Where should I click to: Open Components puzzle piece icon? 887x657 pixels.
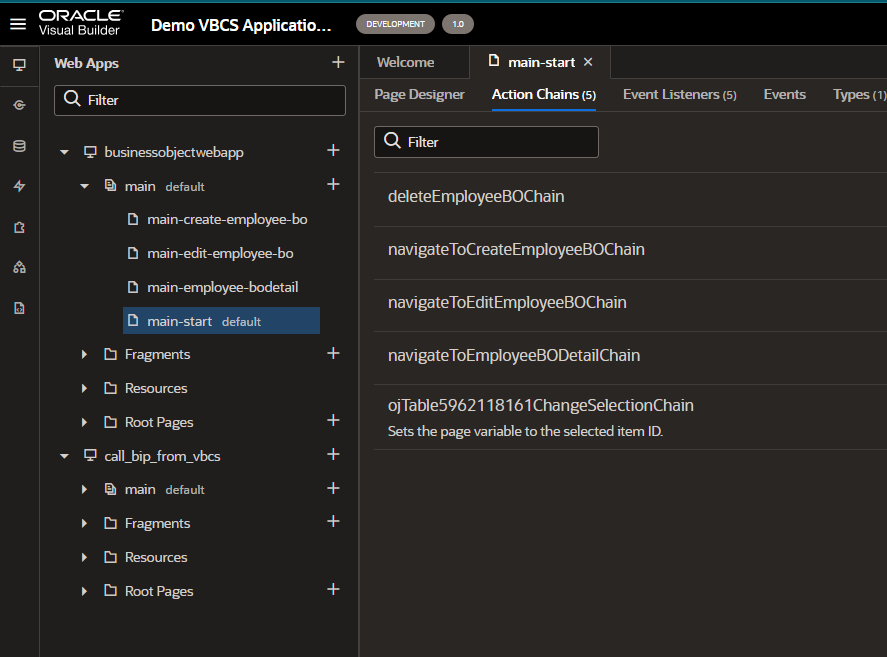click(19, 227)
